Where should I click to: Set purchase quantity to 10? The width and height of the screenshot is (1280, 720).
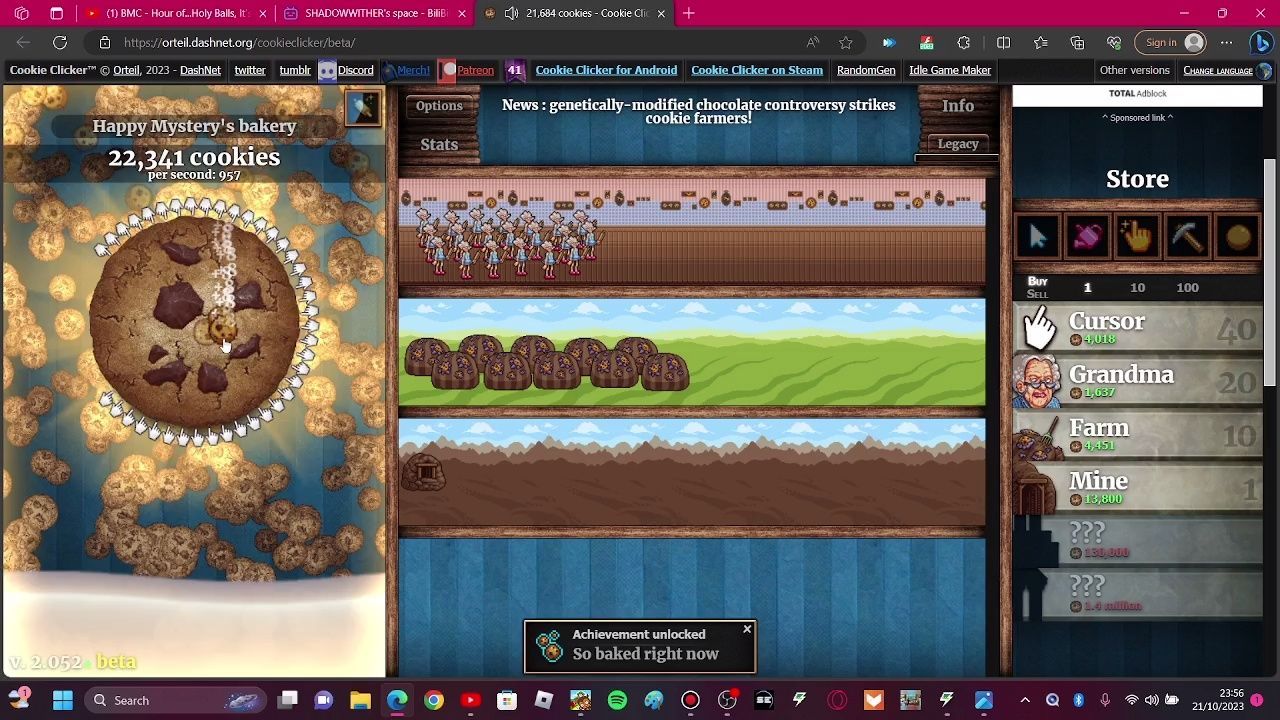[x=1137, y=287]
